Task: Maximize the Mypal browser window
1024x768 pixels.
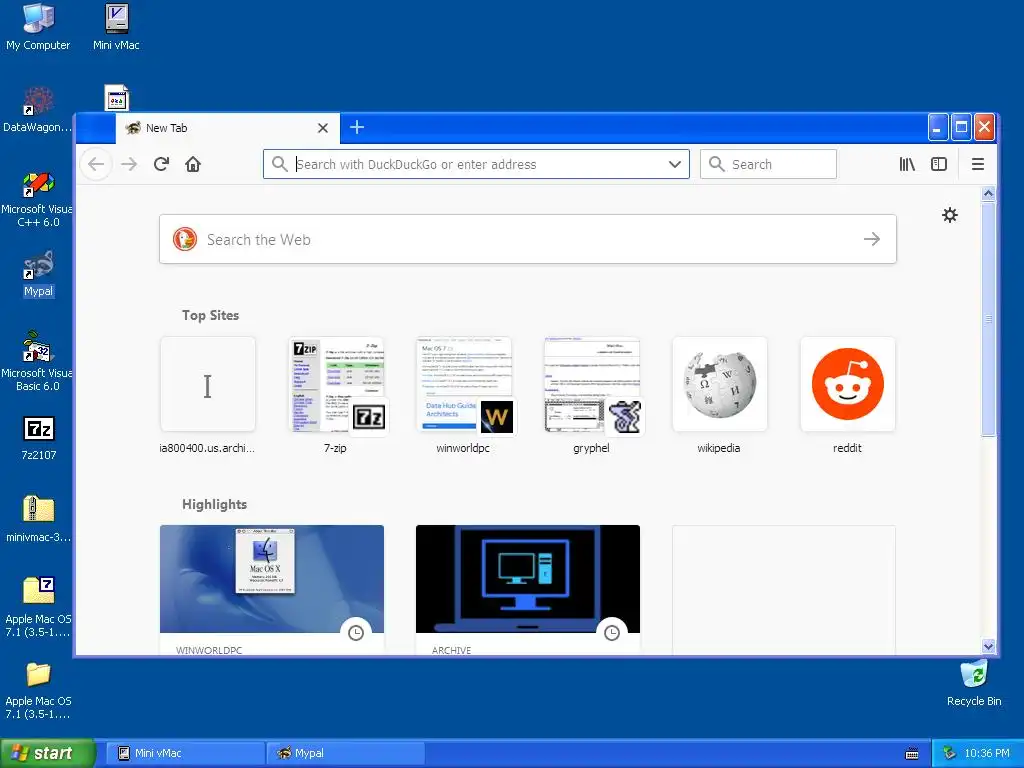Action: (961, 127)
